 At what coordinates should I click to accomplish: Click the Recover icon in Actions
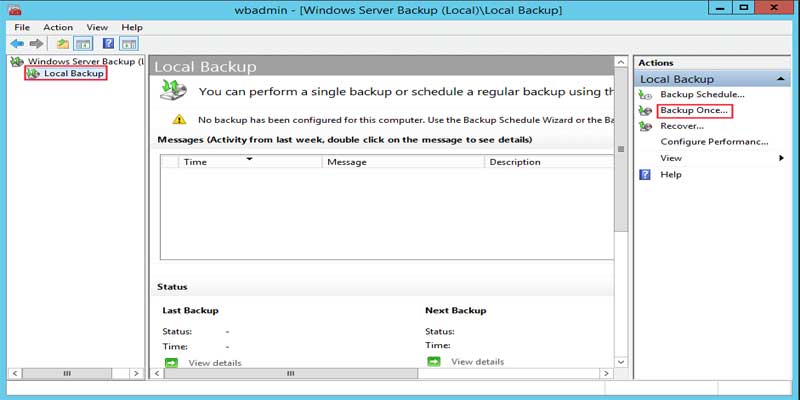pos(645,127)
